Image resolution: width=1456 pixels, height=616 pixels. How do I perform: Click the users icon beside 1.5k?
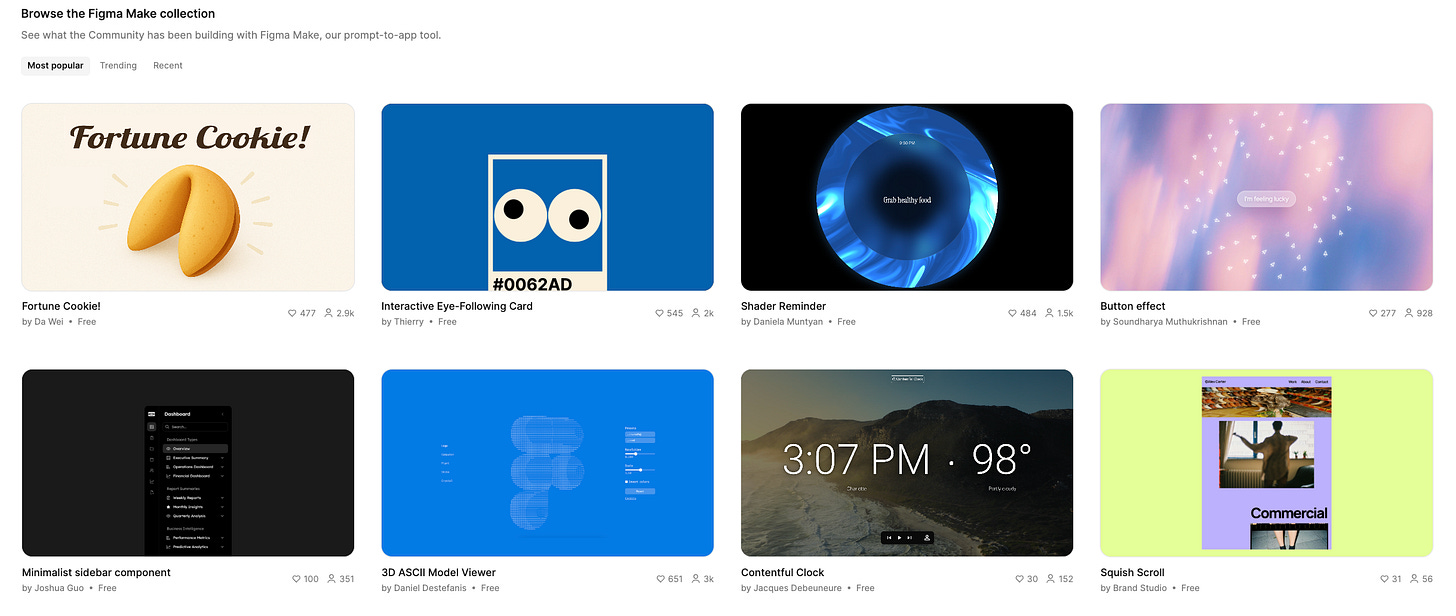[1049, 313]
